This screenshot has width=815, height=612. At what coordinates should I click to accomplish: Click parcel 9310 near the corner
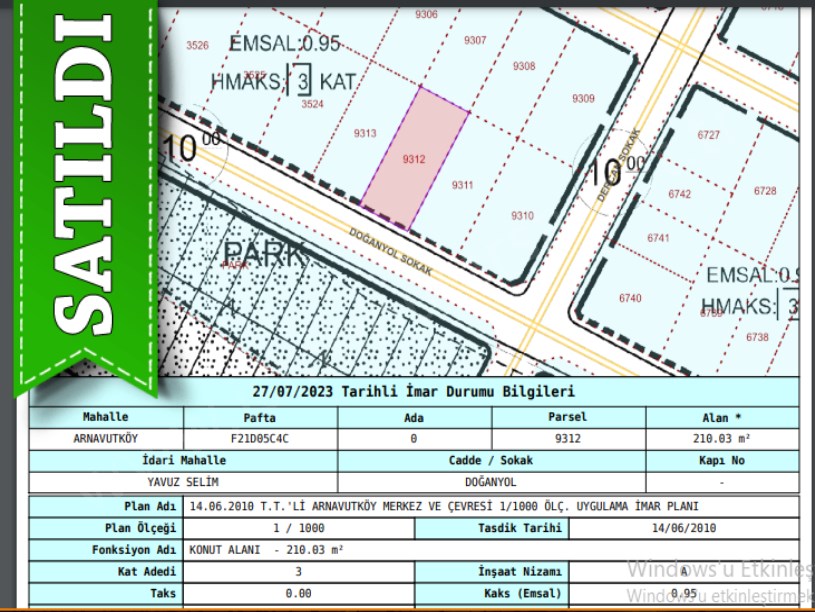(522, 216)
